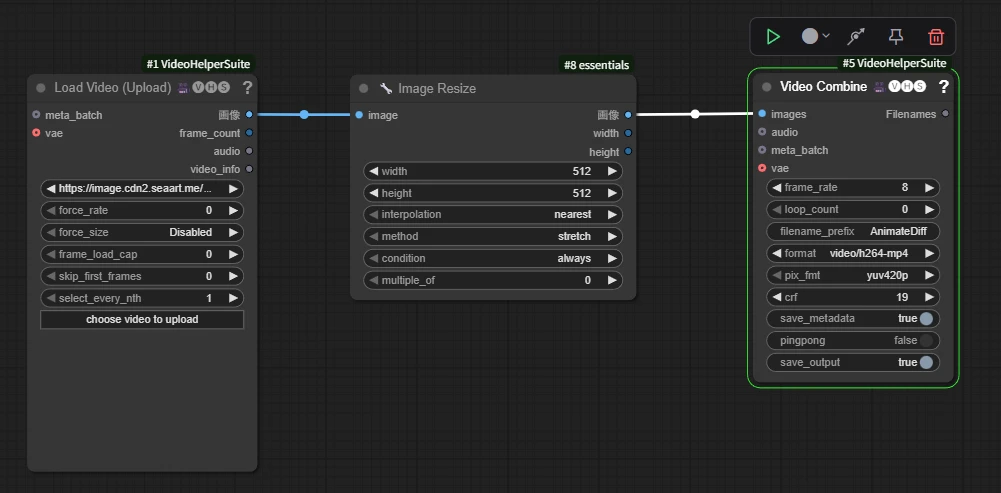Screen dimensions: 1001x493
Task: Delete the node with the red trash icon
Action: click(x=936, y=37)
